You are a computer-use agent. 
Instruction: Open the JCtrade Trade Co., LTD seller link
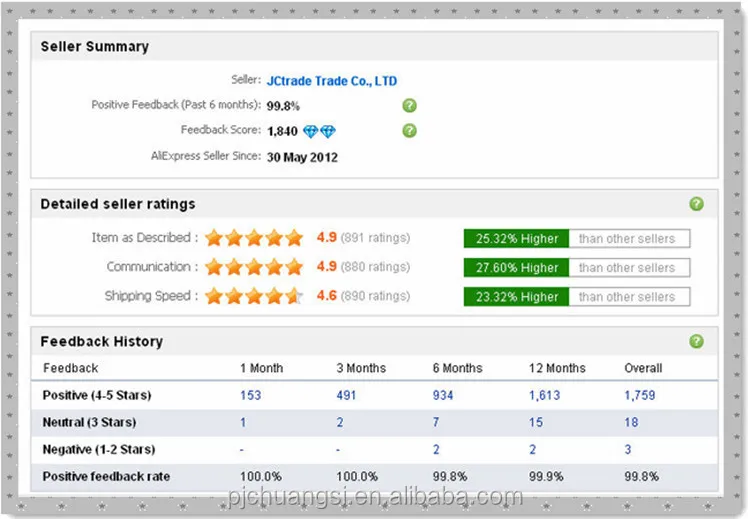click(332, 81)
